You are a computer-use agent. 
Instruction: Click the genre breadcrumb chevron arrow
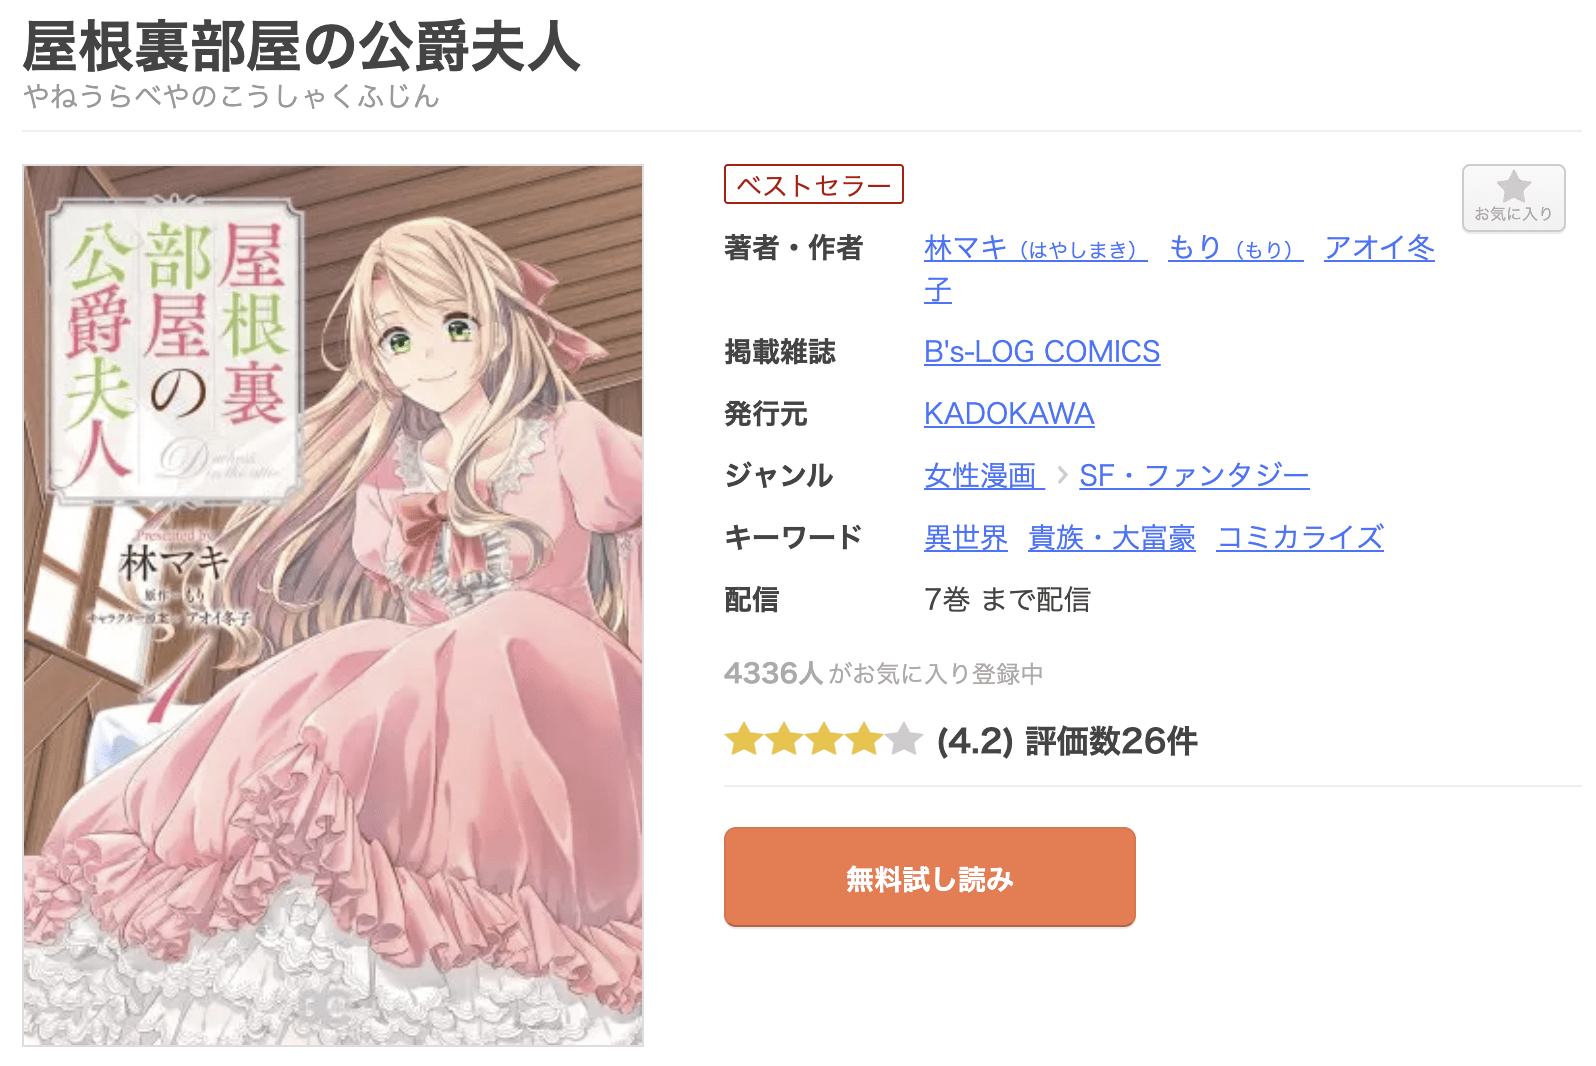coord(1062,475)
